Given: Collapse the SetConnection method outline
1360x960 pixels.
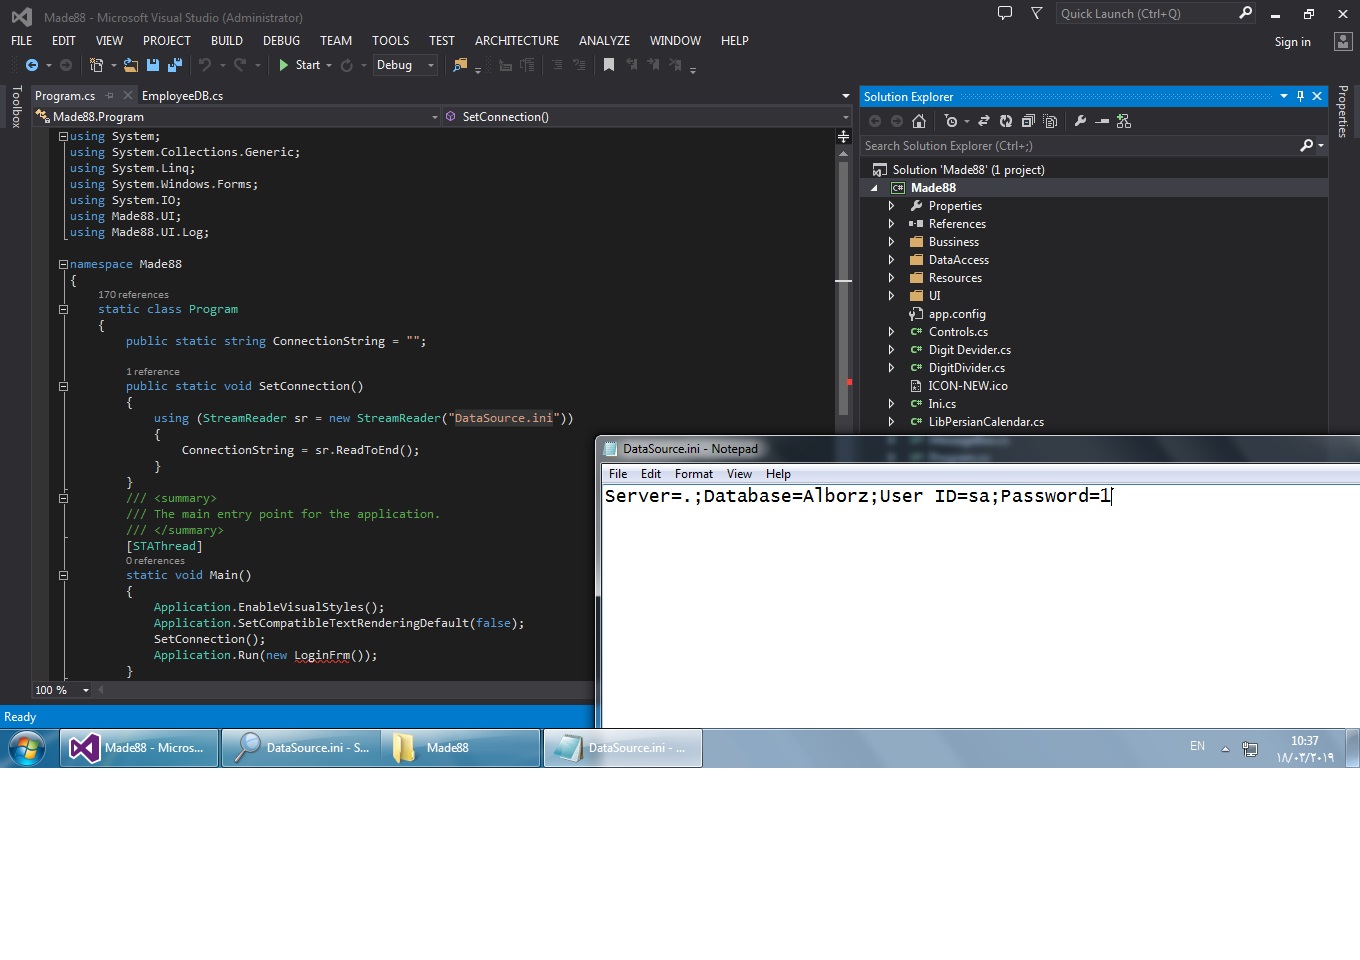Looking at the screenshot, I should click(x=63, y=386).
